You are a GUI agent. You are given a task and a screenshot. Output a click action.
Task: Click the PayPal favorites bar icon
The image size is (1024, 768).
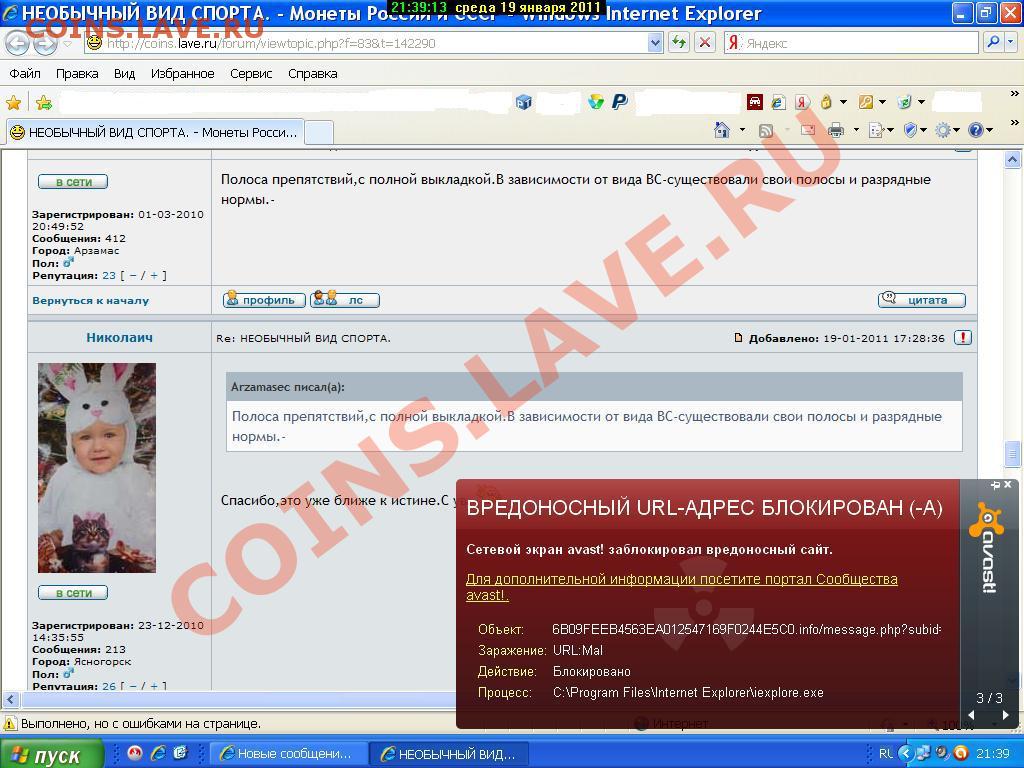tap(619, 102)
